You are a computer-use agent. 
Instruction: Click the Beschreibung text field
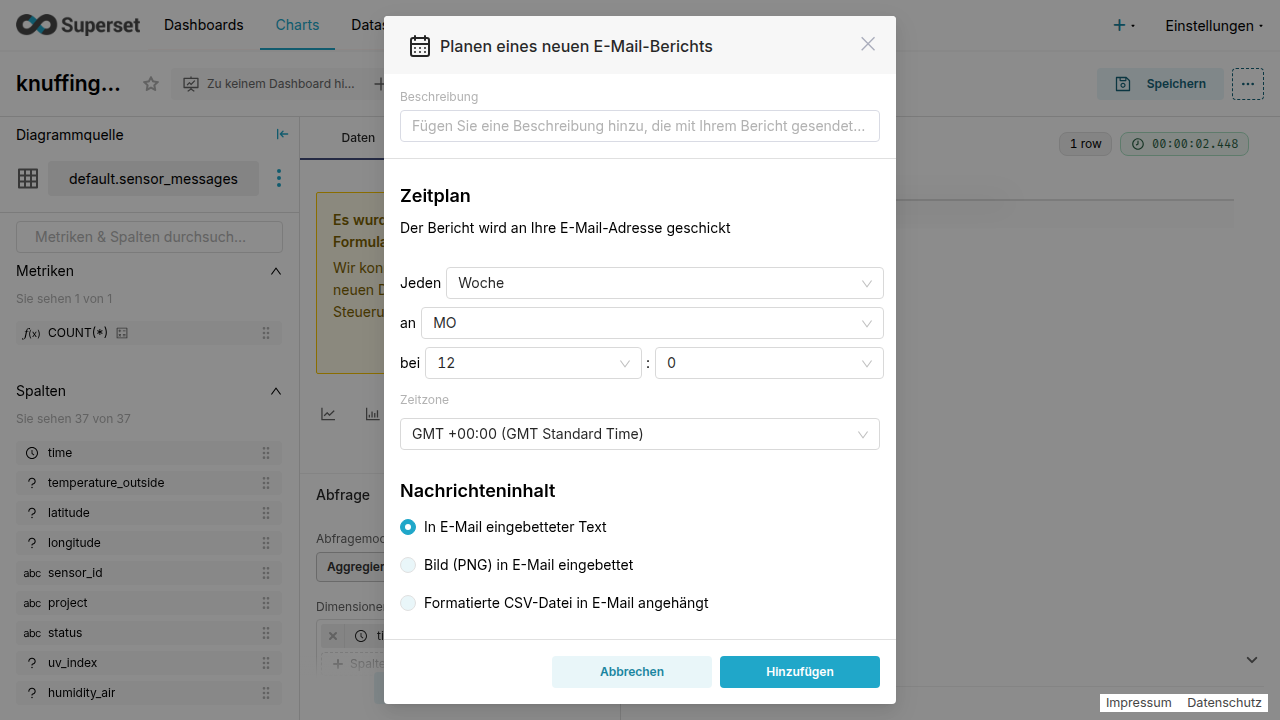(639, 126)
